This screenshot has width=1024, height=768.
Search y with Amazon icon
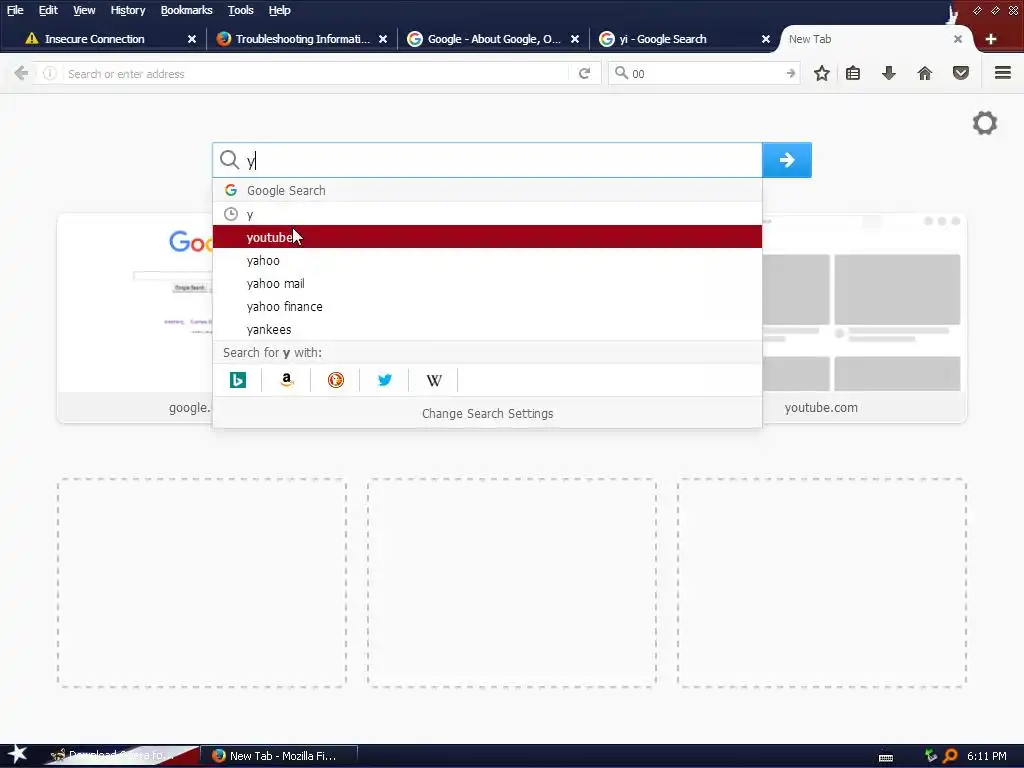(286, 379)
